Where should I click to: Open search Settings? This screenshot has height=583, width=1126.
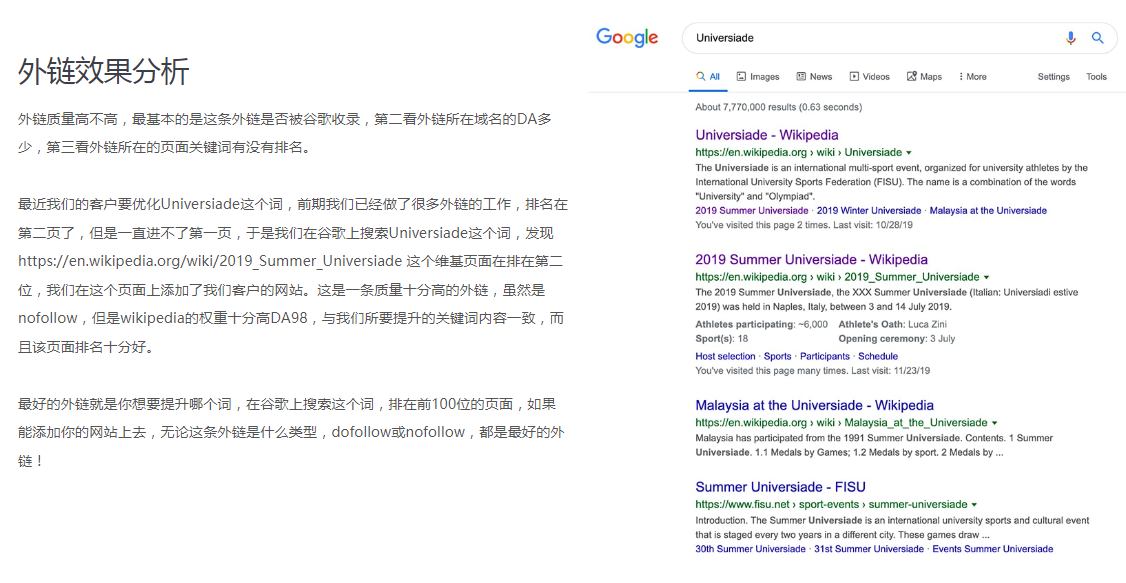point(1053,77)
